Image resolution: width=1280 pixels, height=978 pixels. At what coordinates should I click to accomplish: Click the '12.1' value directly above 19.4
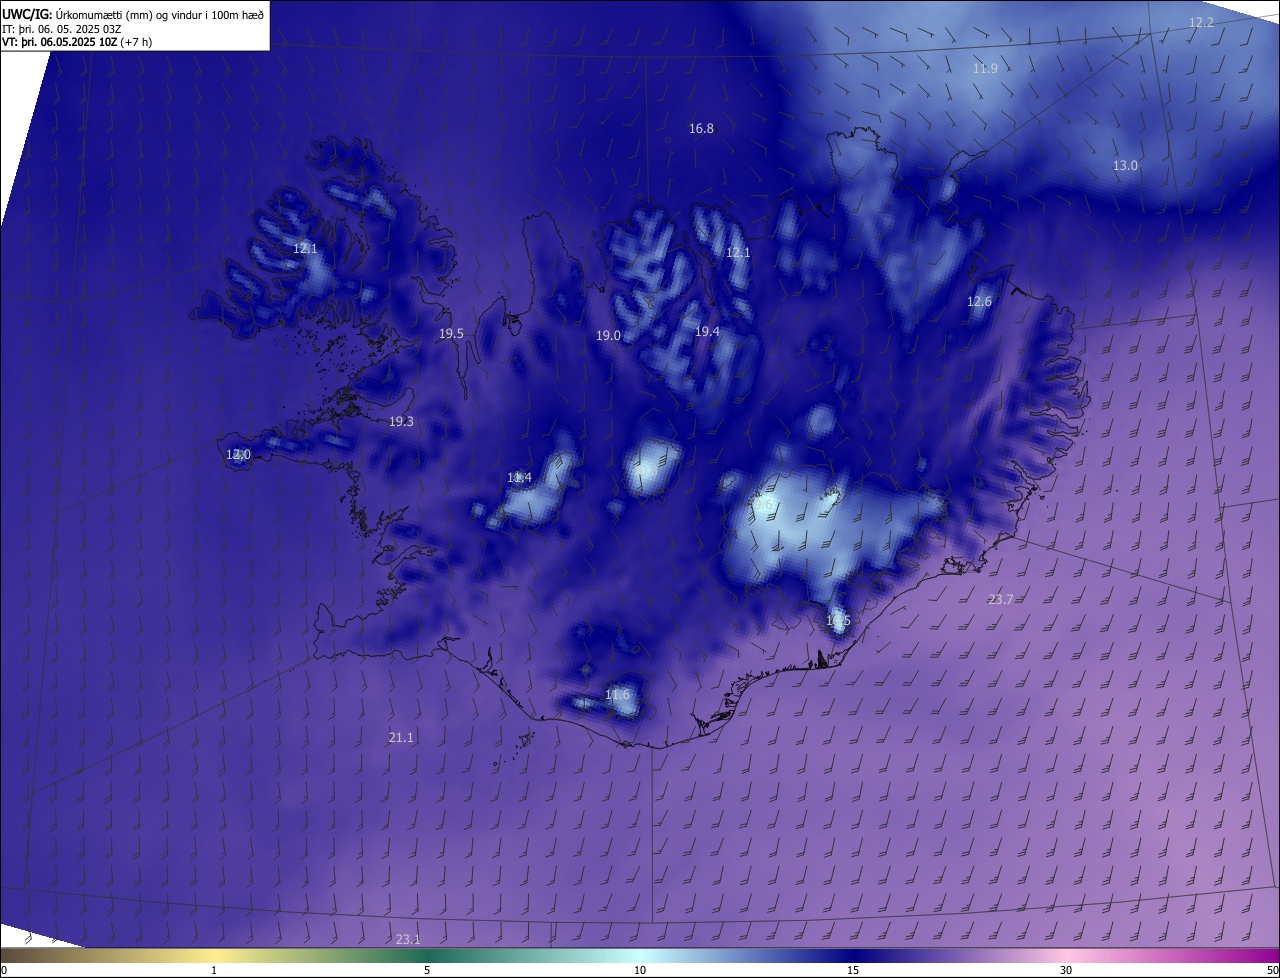point(737,252)
